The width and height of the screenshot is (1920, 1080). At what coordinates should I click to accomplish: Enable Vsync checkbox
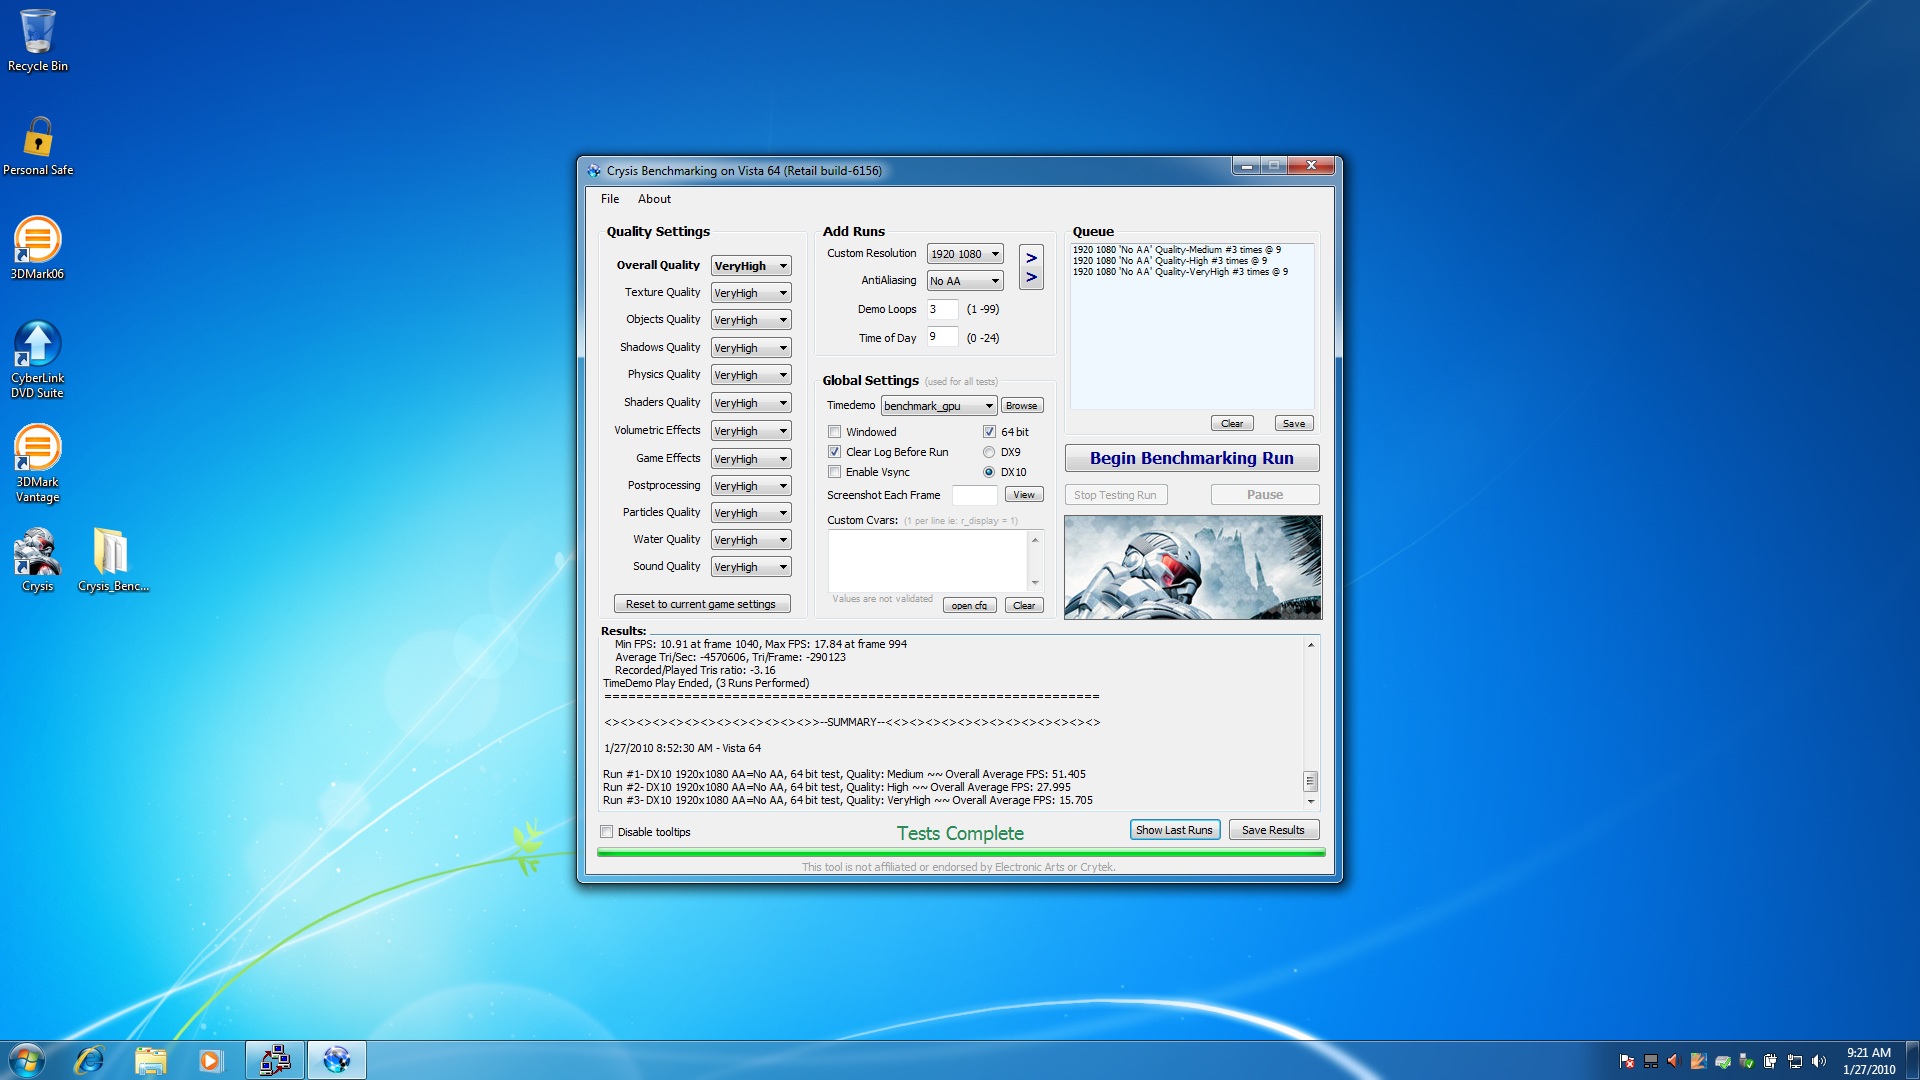834,472
